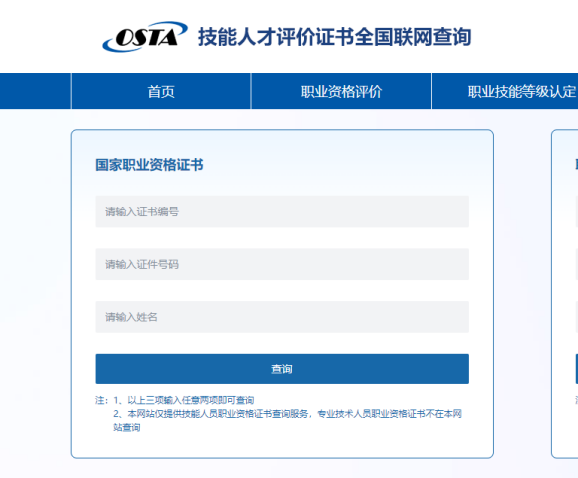Click the cut-off card on the right edge

(565, 294)
